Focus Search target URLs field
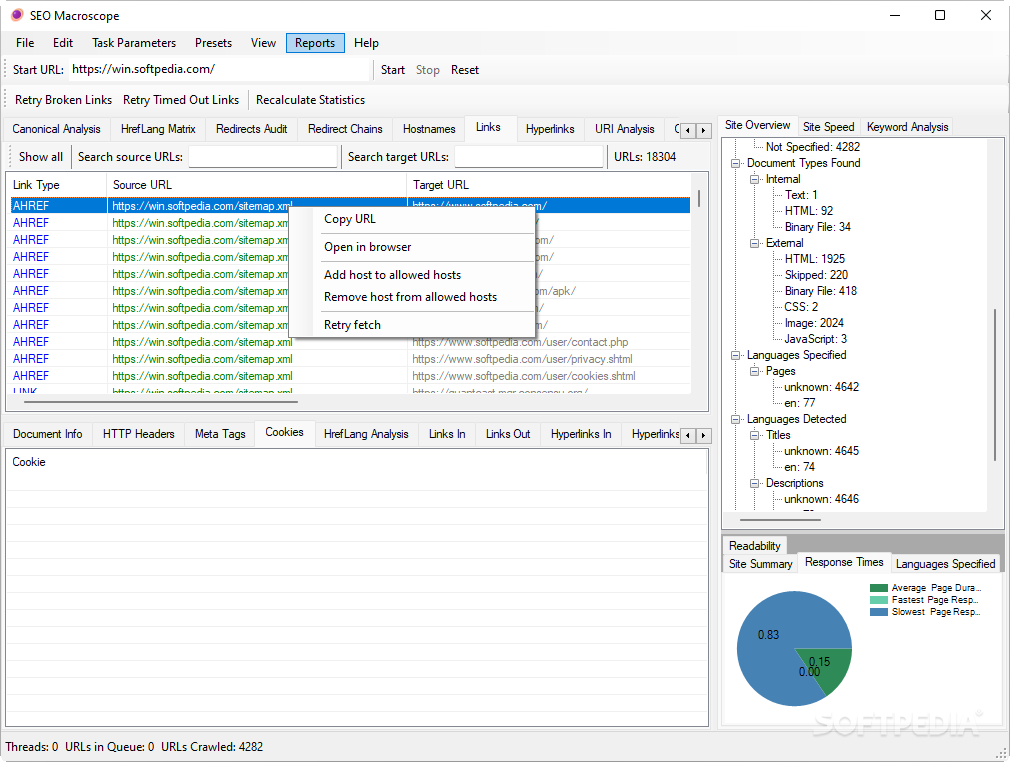Image resolution: width=1010 pixels, height=762 pixels. coord(528,157)
